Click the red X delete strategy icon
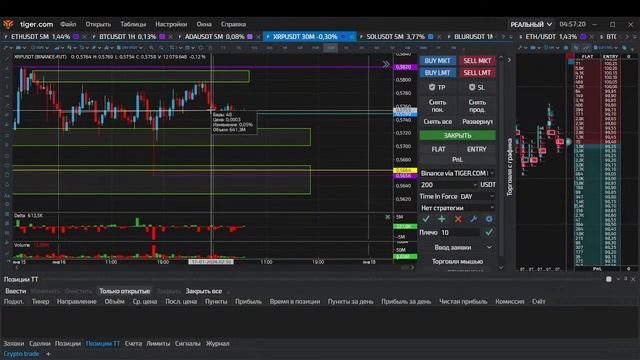Viewport: 640px width, 360px height. click(x=458, y=219)
